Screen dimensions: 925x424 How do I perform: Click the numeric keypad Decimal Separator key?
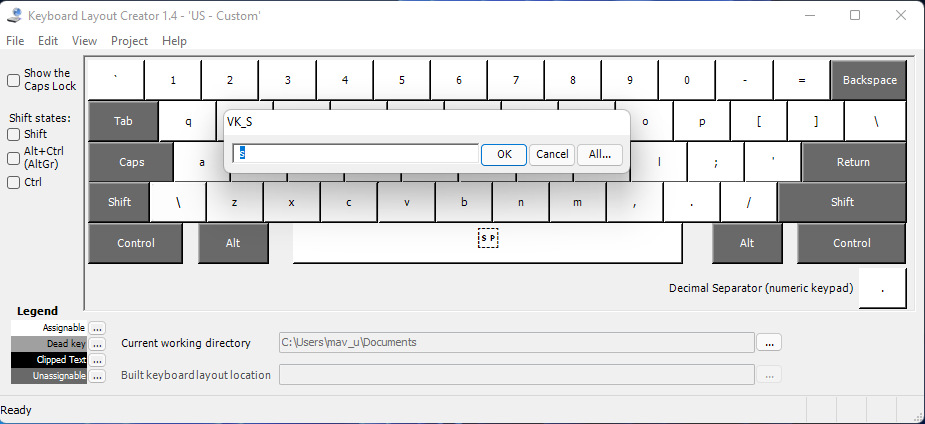tap(883, 288)
